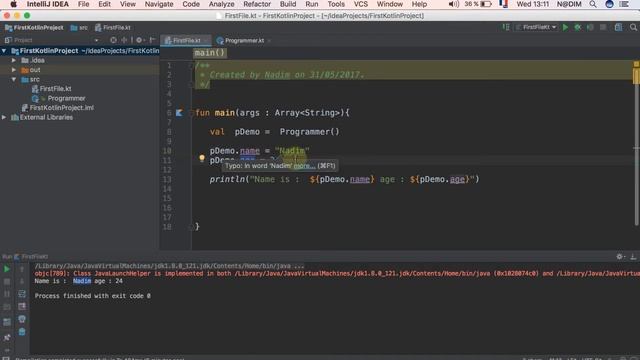Run FirstFileKt with the green toolbar play button
640x360 pixels.
pos(565,27)
